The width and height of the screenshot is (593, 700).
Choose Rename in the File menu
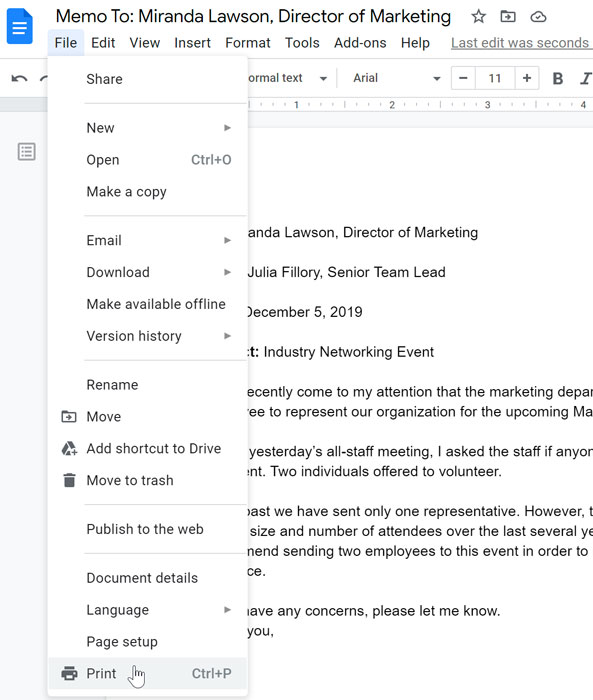point(147,385)
